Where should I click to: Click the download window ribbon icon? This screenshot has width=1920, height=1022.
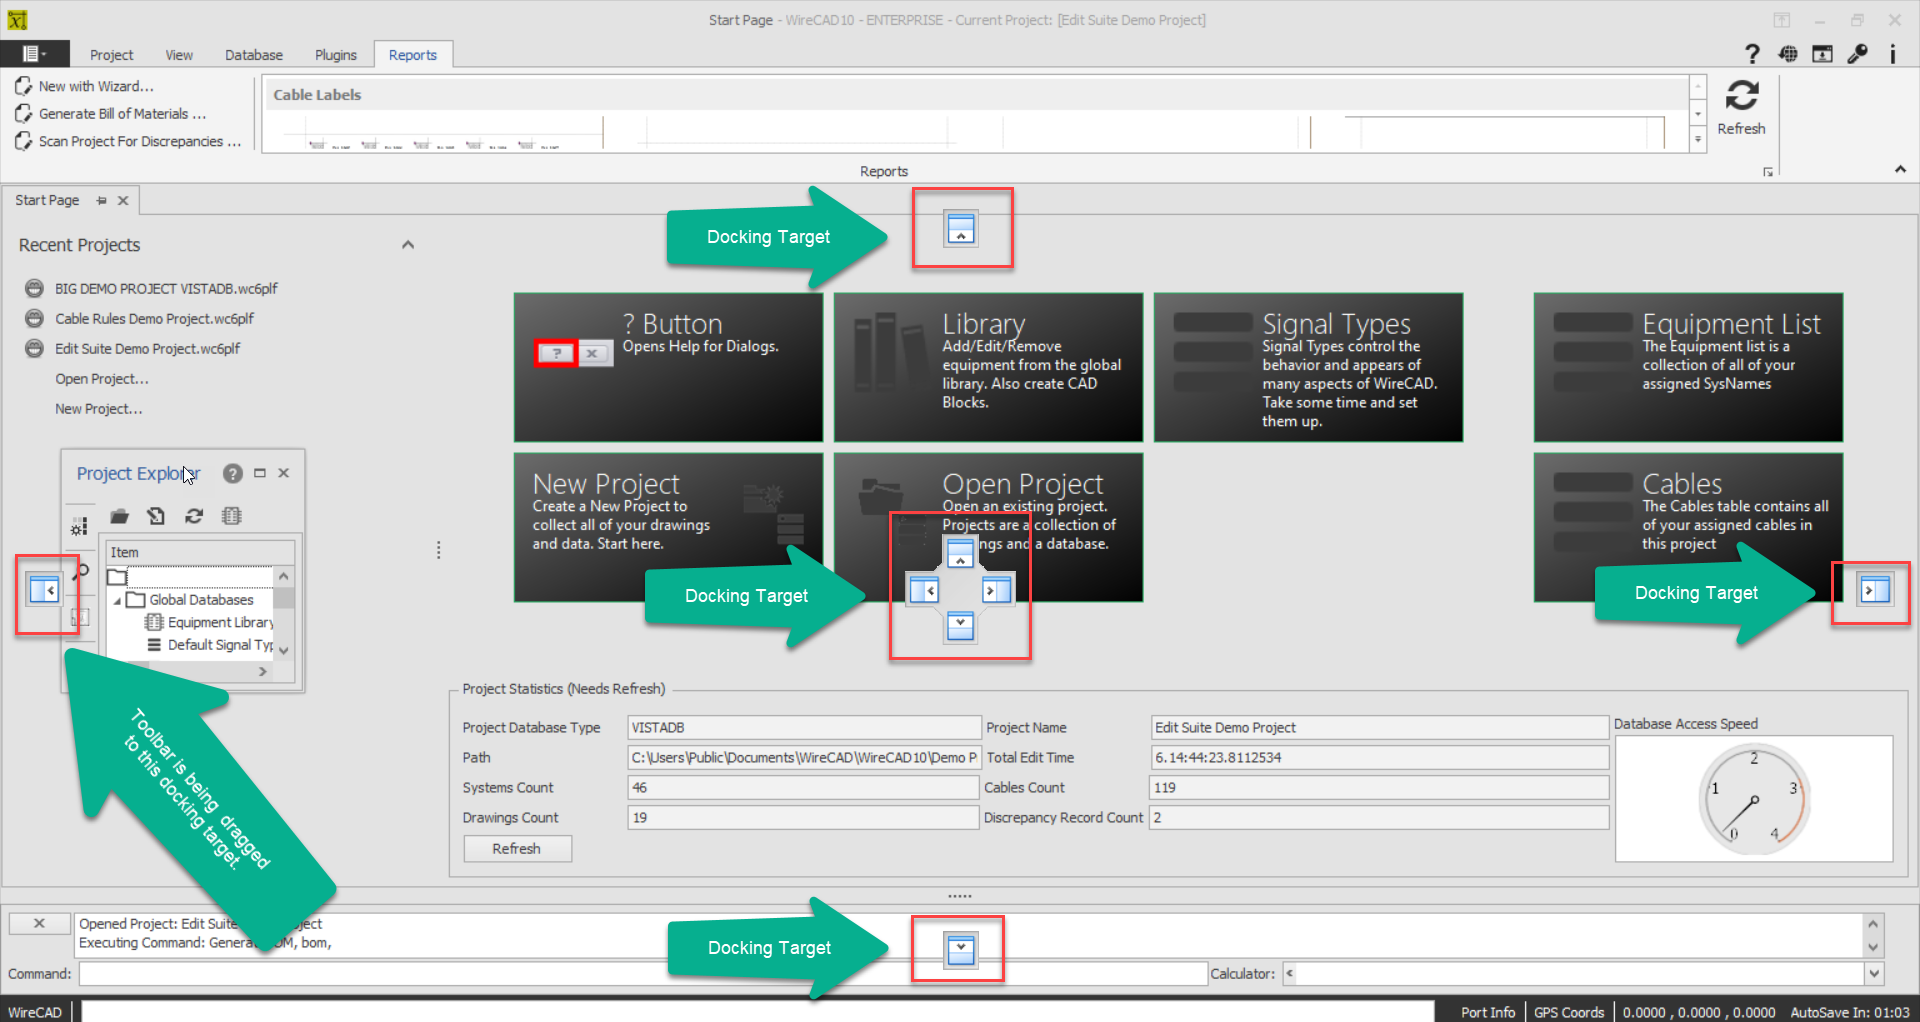coord(1823,54)
